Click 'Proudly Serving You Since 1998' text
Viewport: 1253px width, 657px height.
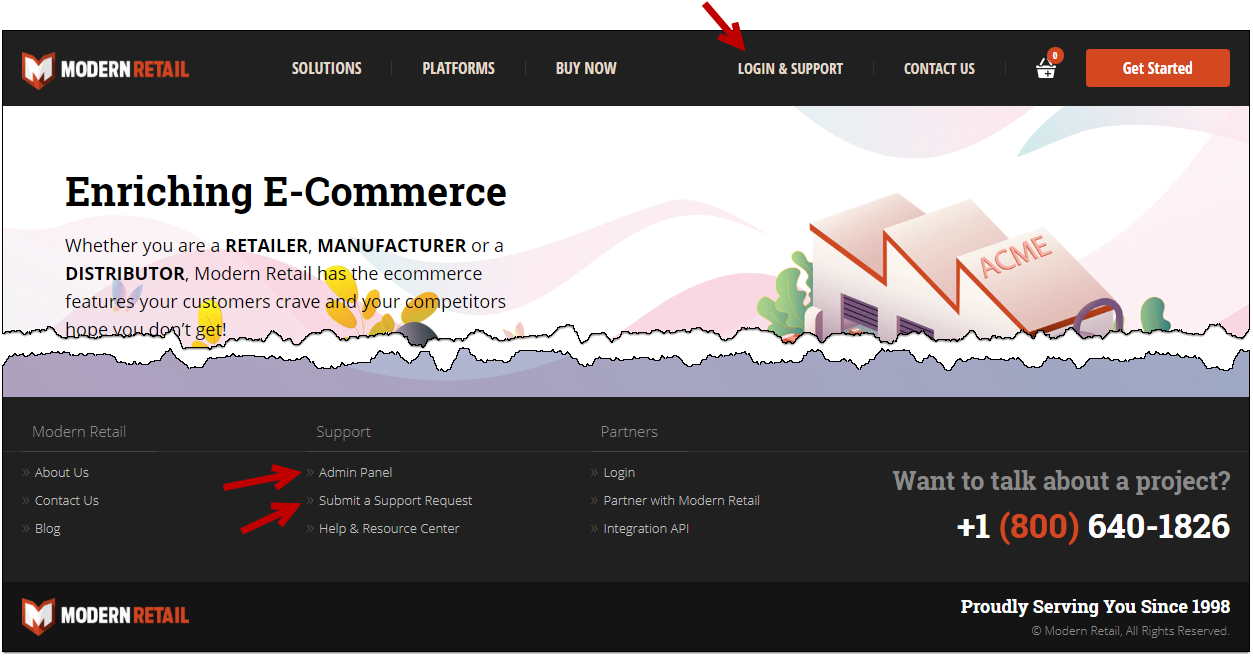[1095, 607]
